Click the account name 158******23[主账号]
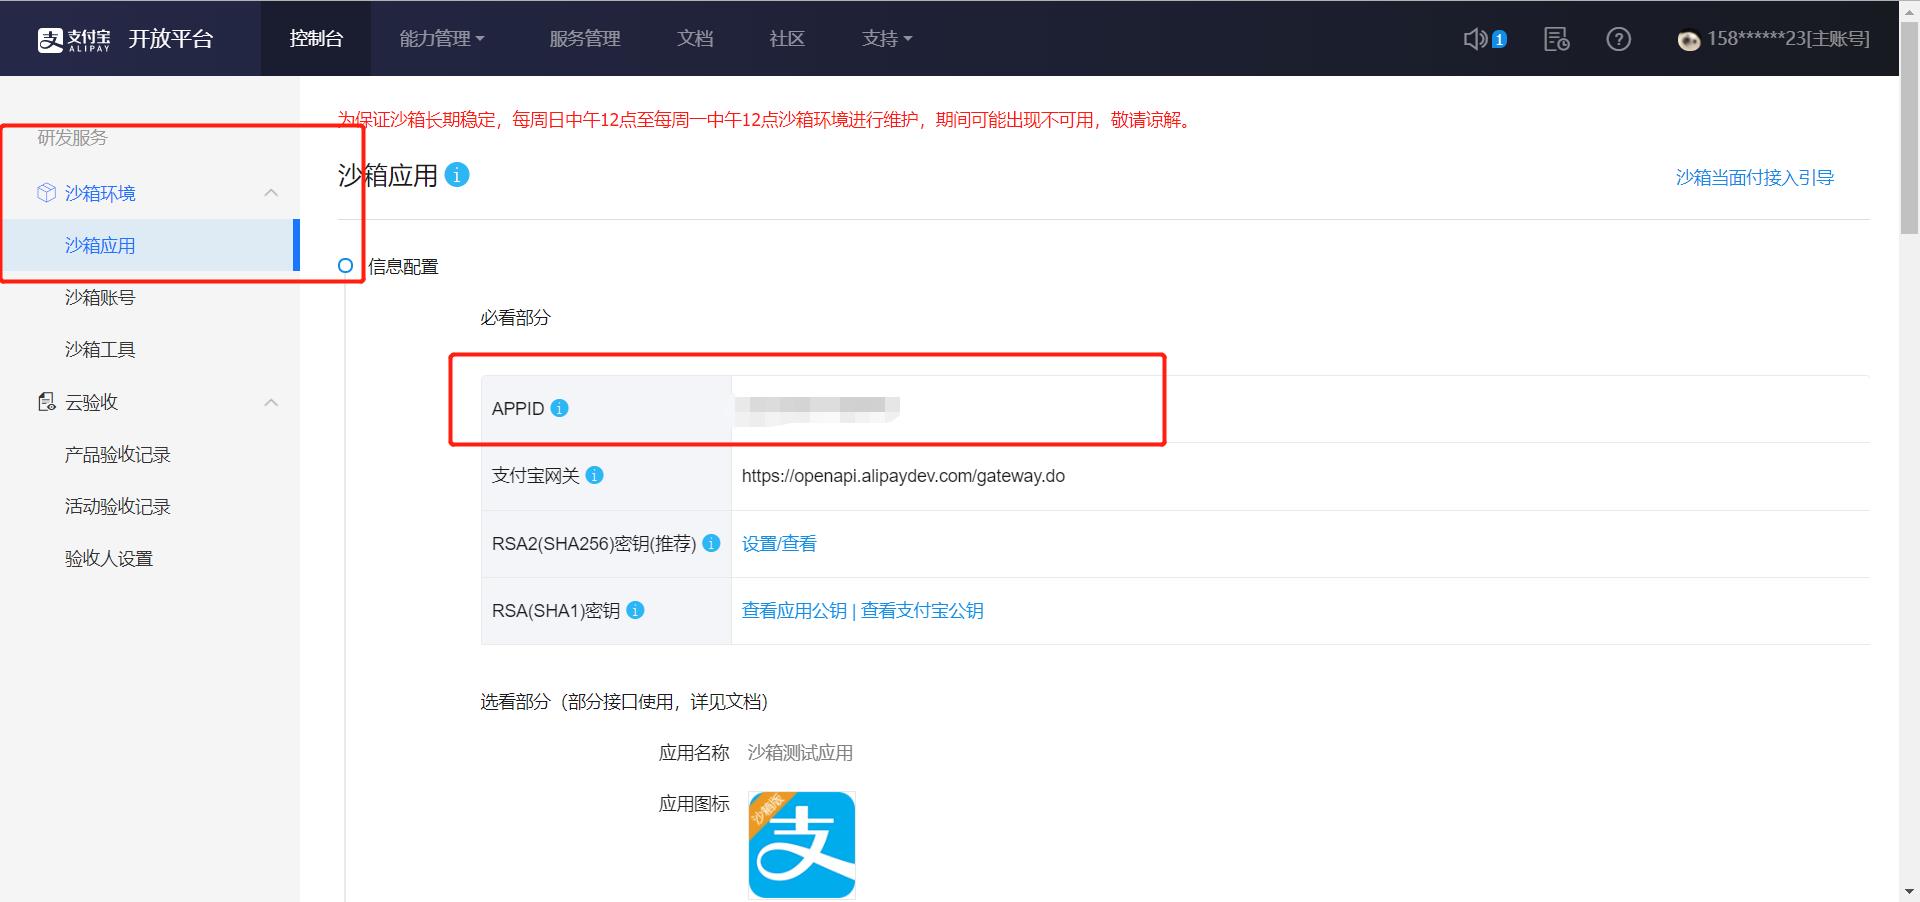Image resolution: width=1920 pixels, height=902 pixels. pyautogui.click(x=1788, y=39)
